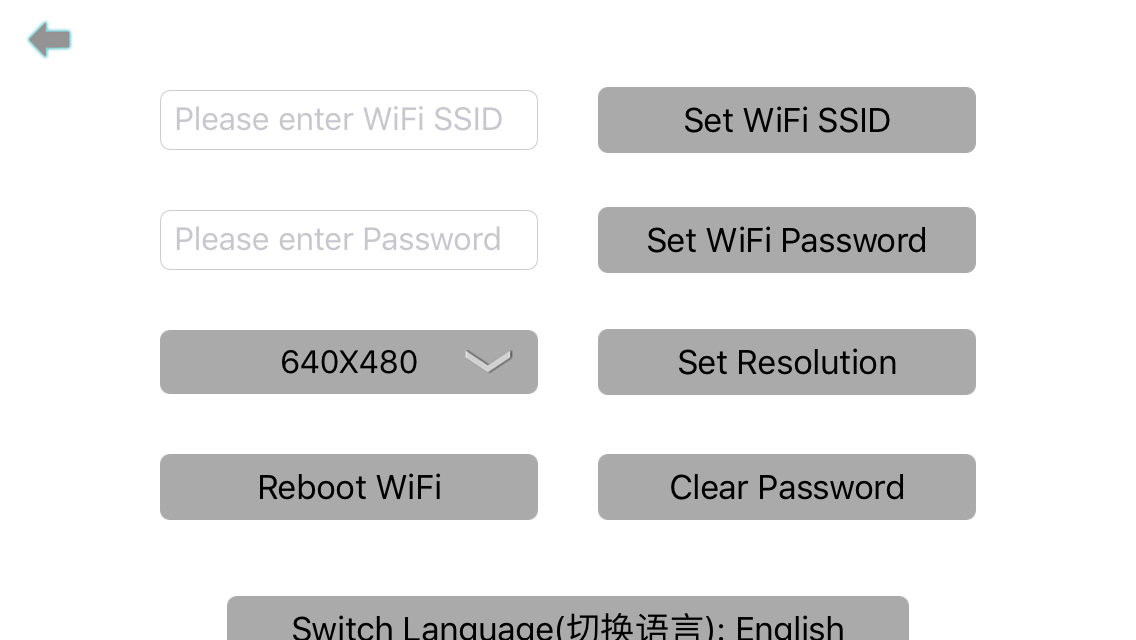Click the "640X480" text in resolution selector
The image size is (1136, 640).
[x=349, y=362]
